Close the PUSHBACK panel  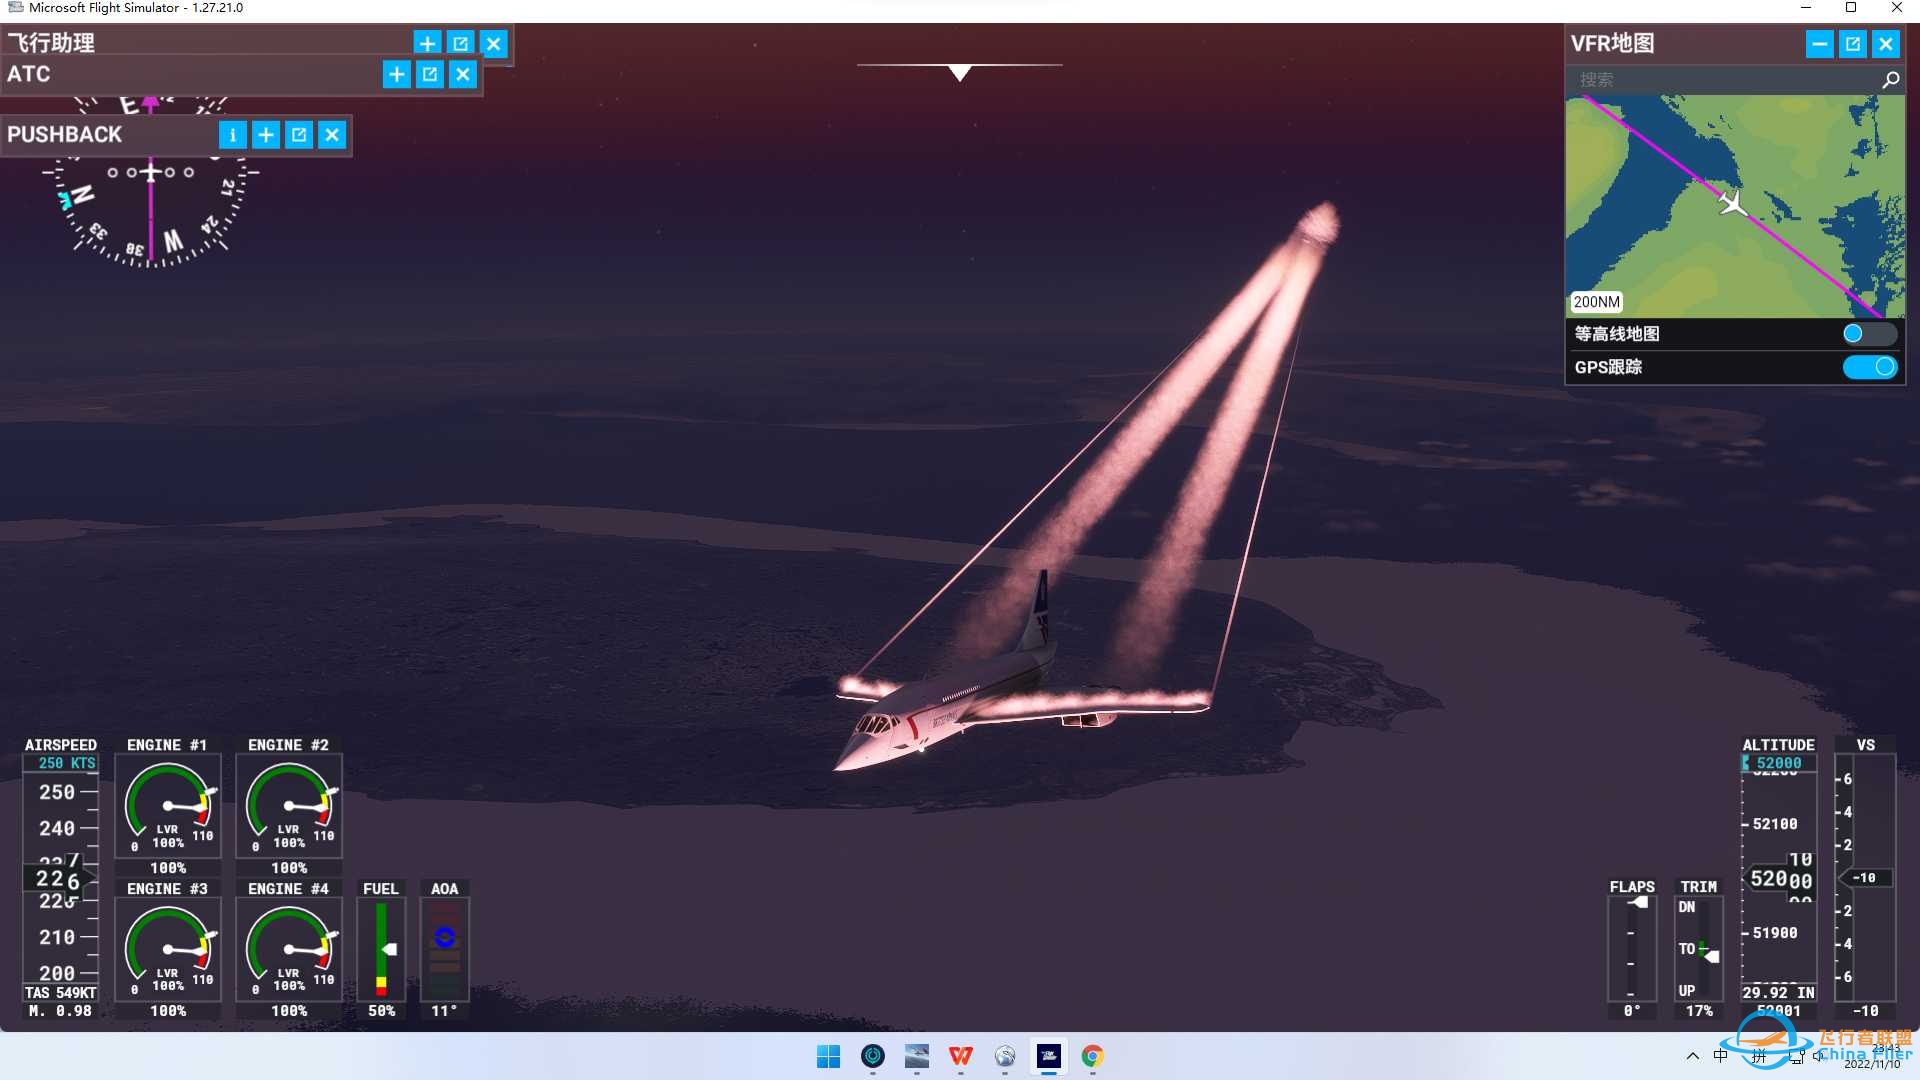(x=332, y=135)
